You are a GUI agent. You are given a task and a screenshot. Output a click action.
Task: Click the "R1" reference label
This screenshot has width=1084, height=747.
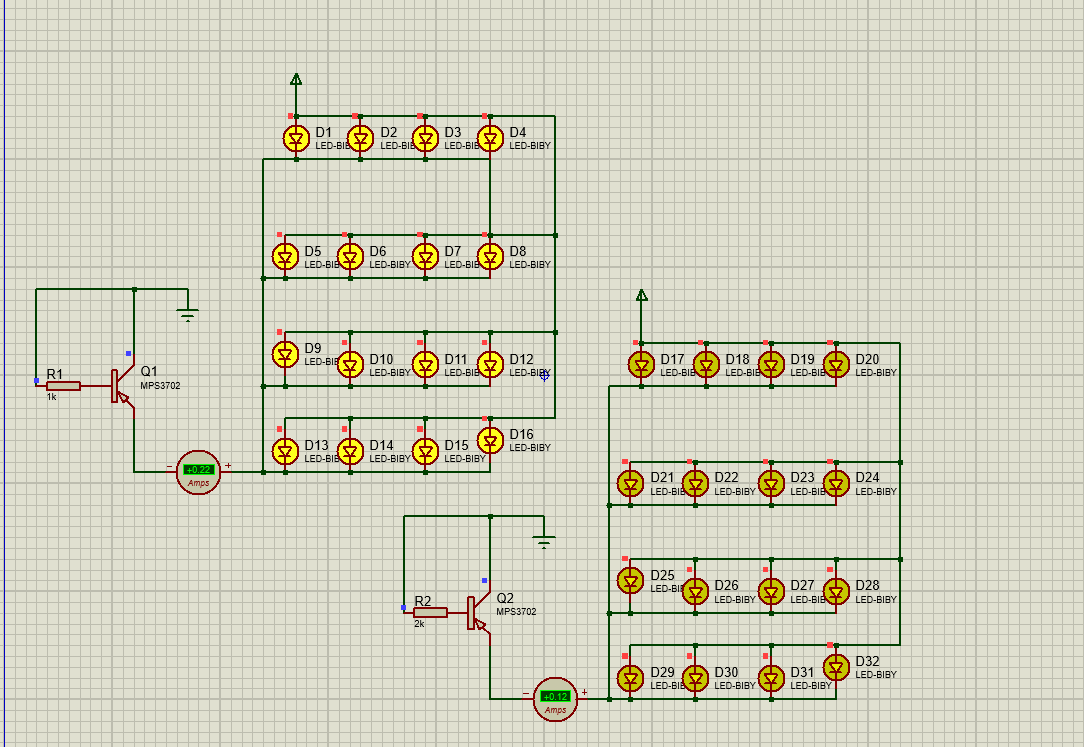(55, 374)
